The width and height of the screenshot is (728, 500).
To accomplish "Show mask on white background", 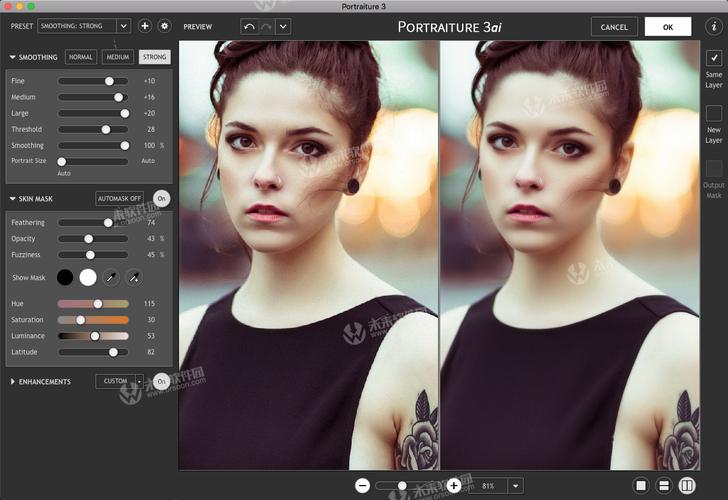I will click(88, 277).
